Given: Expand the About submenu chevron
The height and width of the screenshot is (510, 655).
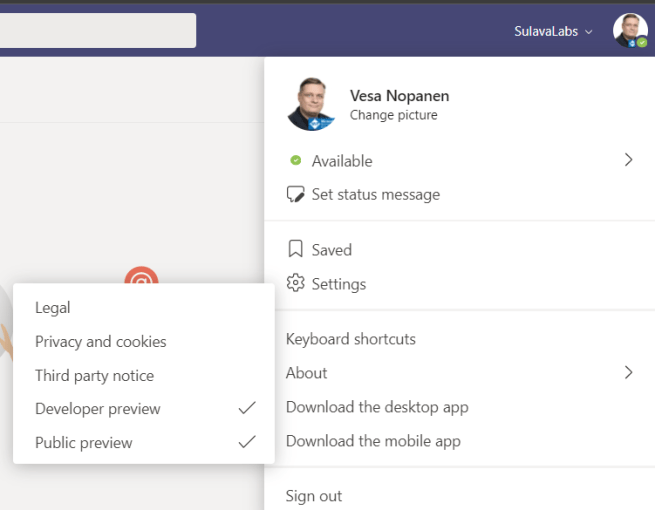Looking at the screenshot, I should pyautogui.click(x=628, y=373).
